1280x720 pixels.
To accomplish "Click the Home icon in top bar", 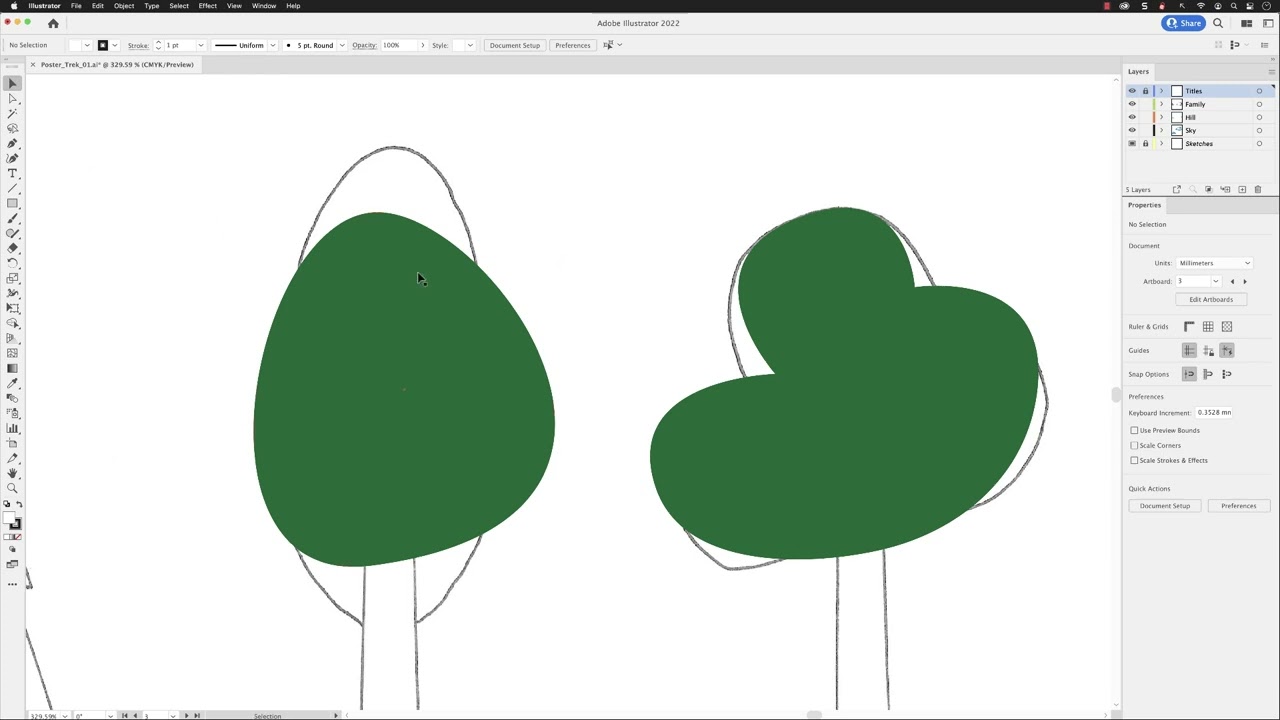I will [x=53, y=23].
